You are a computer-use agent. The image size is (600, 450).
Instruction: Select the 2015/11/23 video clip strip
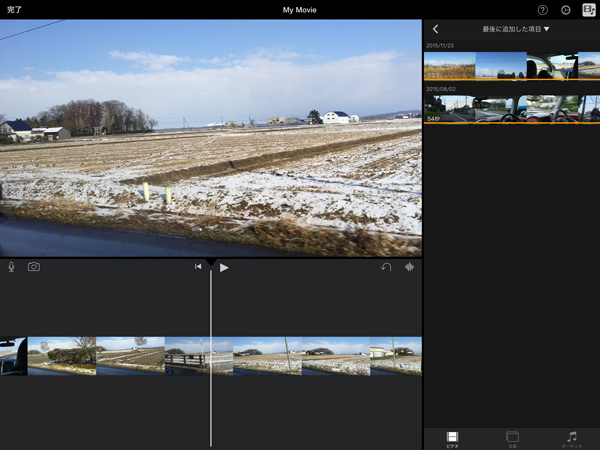(x=512, y=66)
